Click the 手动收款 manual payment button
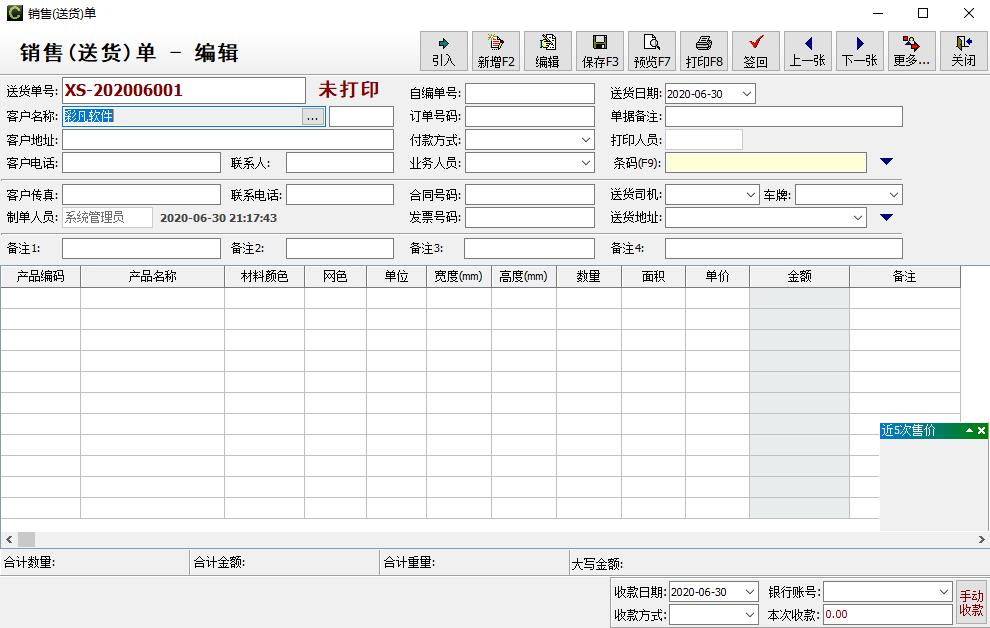This screenshot has width=990, height=628. coord(971,603)
